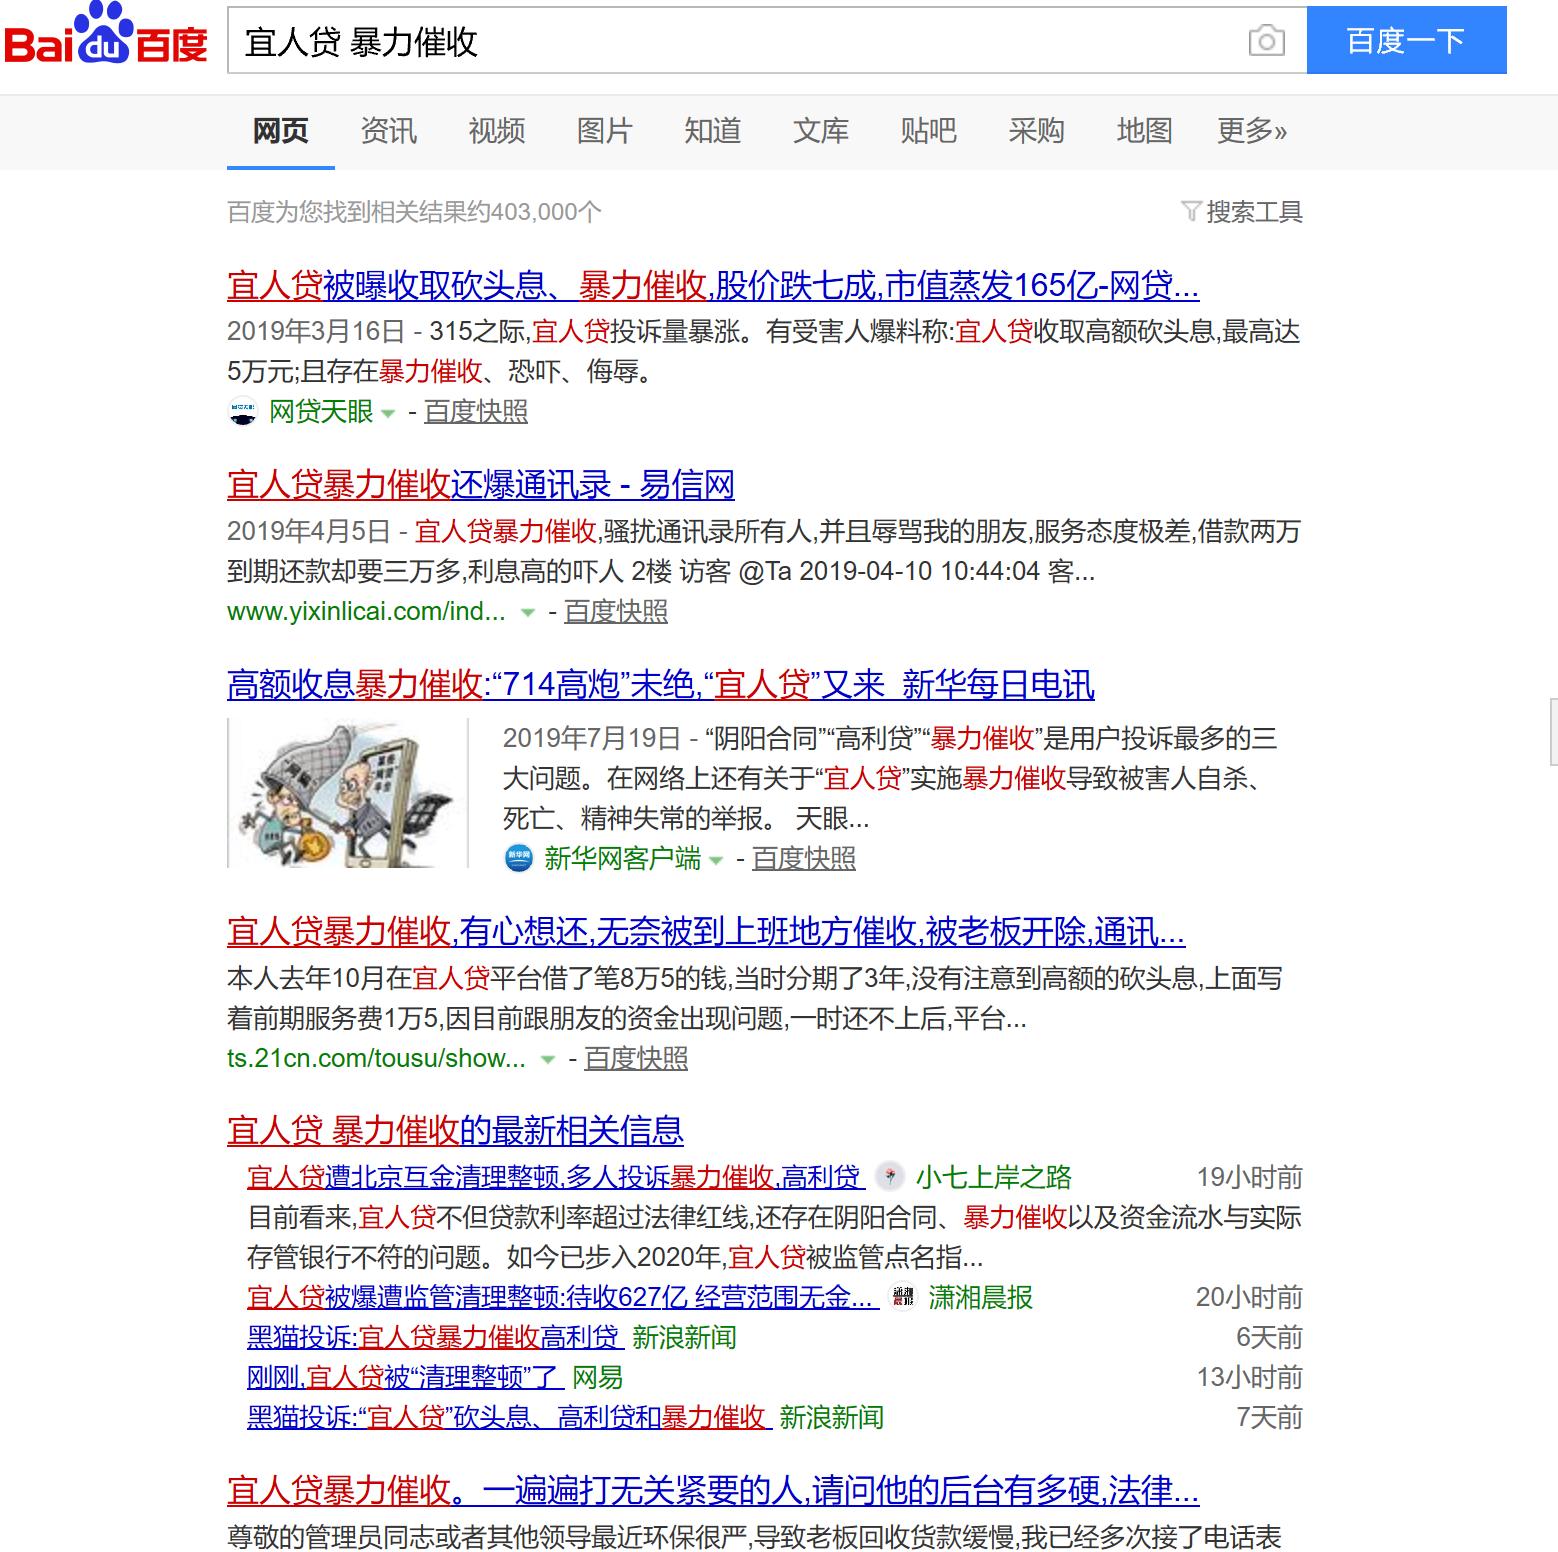The height and width of the screenshot is (1552, 1558).
Task: Open the 易信网 result about 暴力催收
Action: click(x=479, y=486)
